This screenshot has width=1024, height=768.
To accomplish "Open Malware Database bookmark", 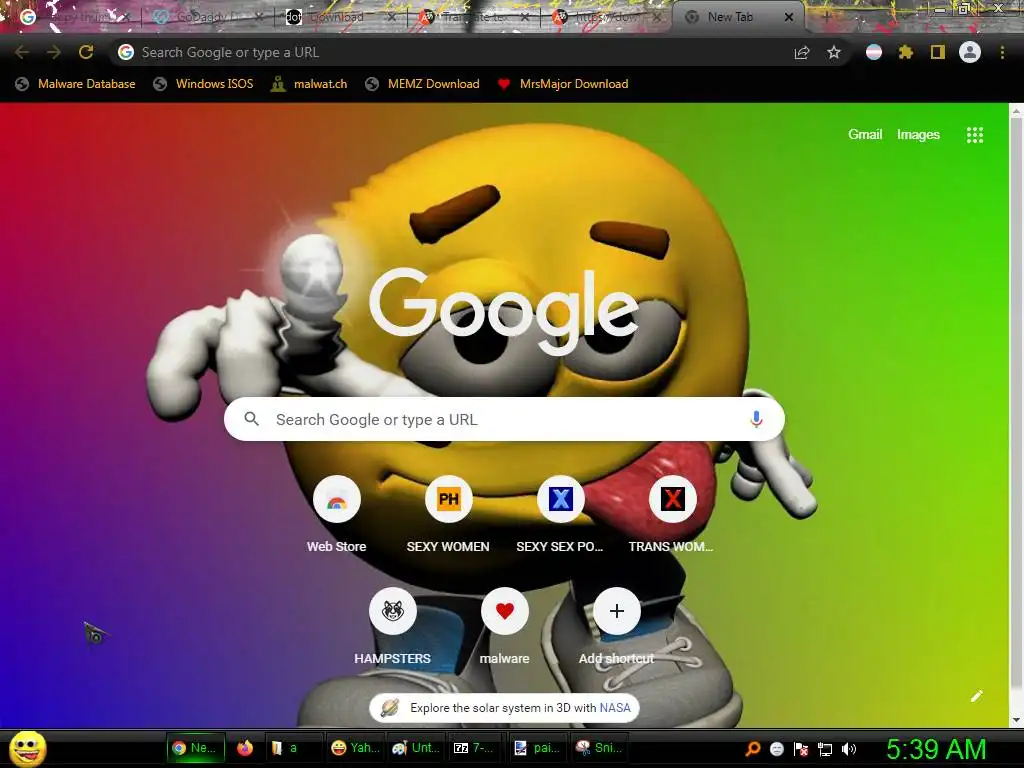I will [76, 84].
